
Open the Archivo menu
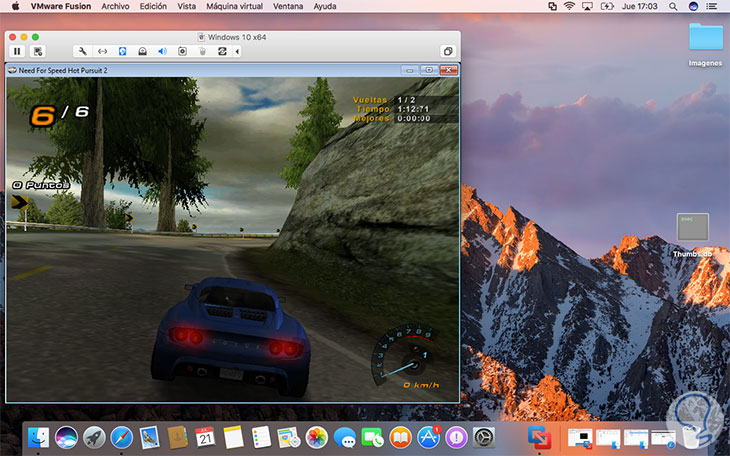[x=115, y=6]
